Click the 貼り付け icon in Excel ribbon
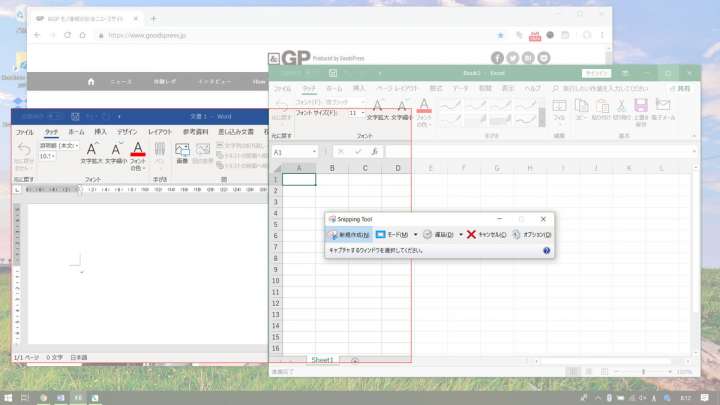720x405 pixels. (601, 106)
